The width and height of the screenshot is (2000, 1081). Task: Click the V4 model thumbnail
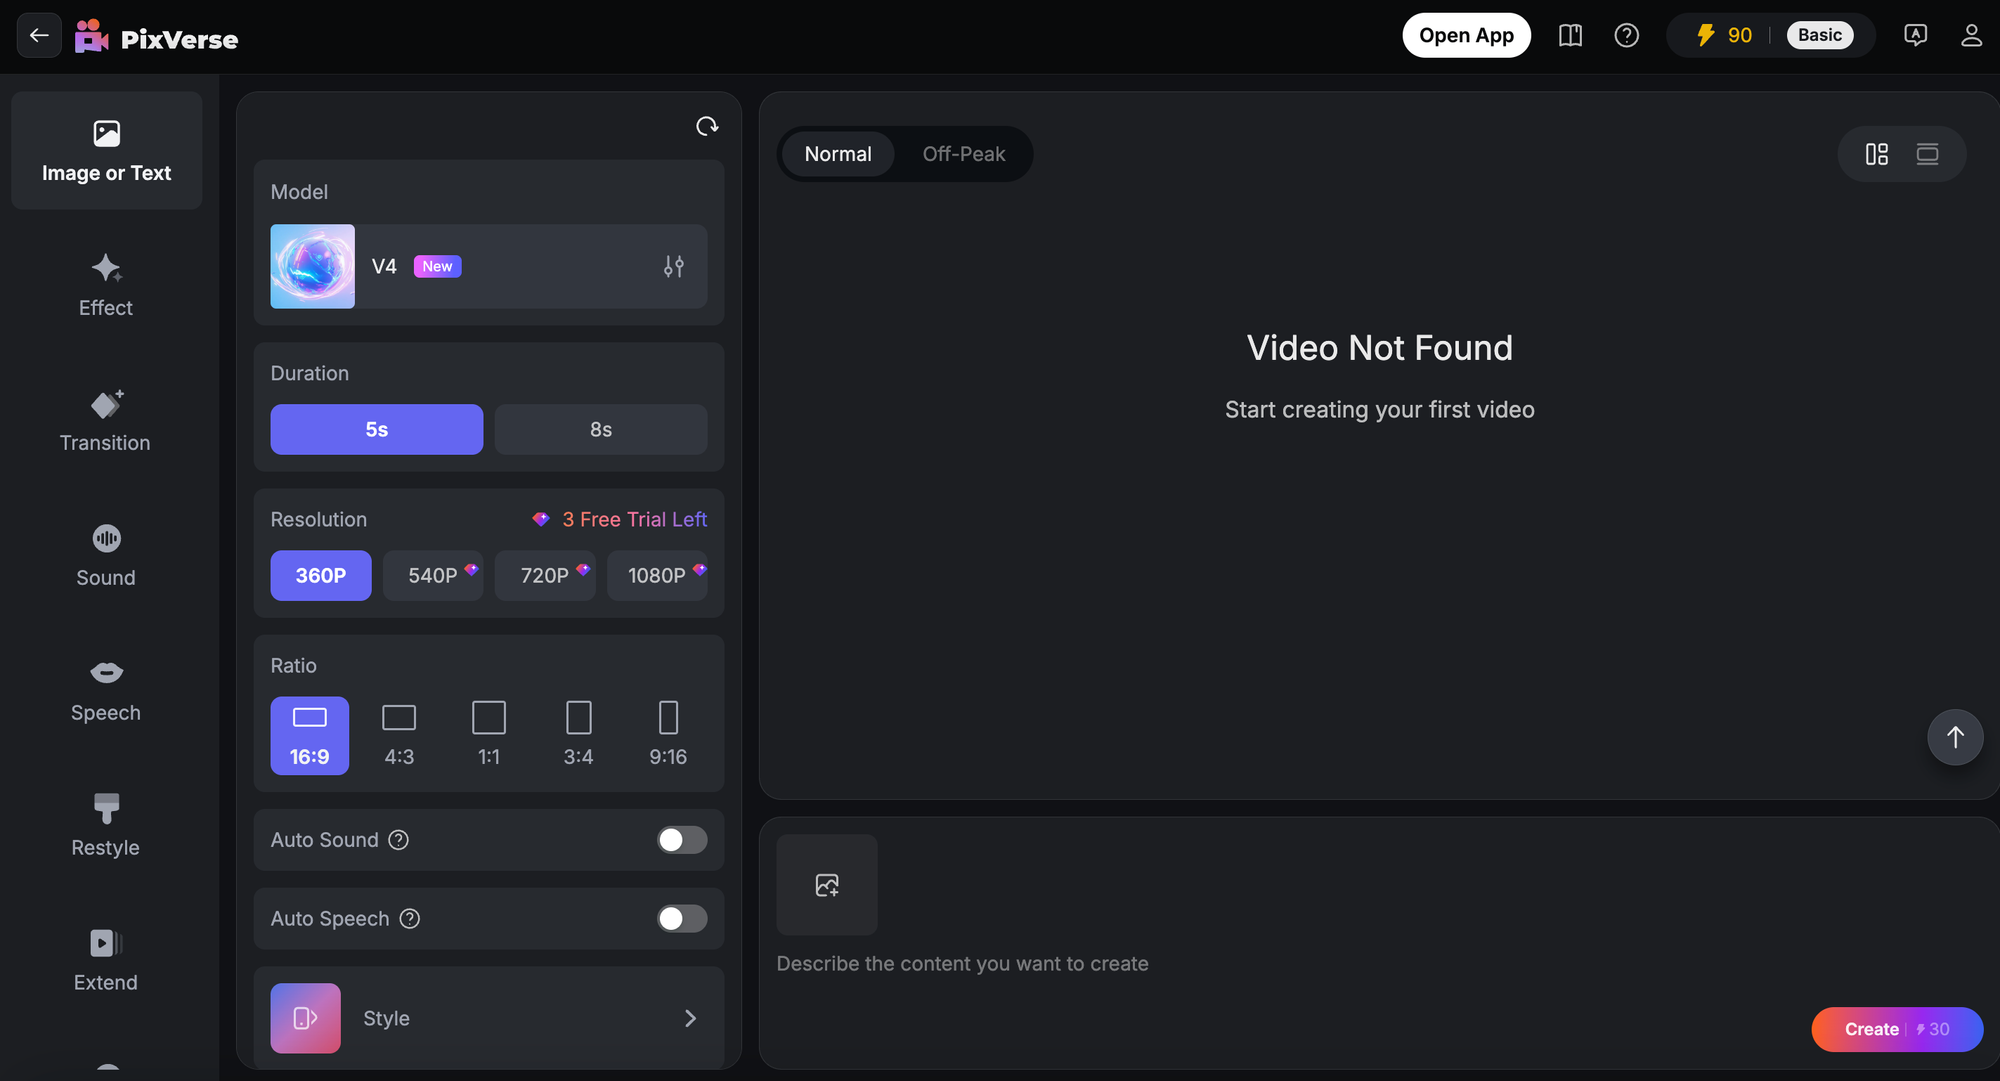tap(313, 266)
